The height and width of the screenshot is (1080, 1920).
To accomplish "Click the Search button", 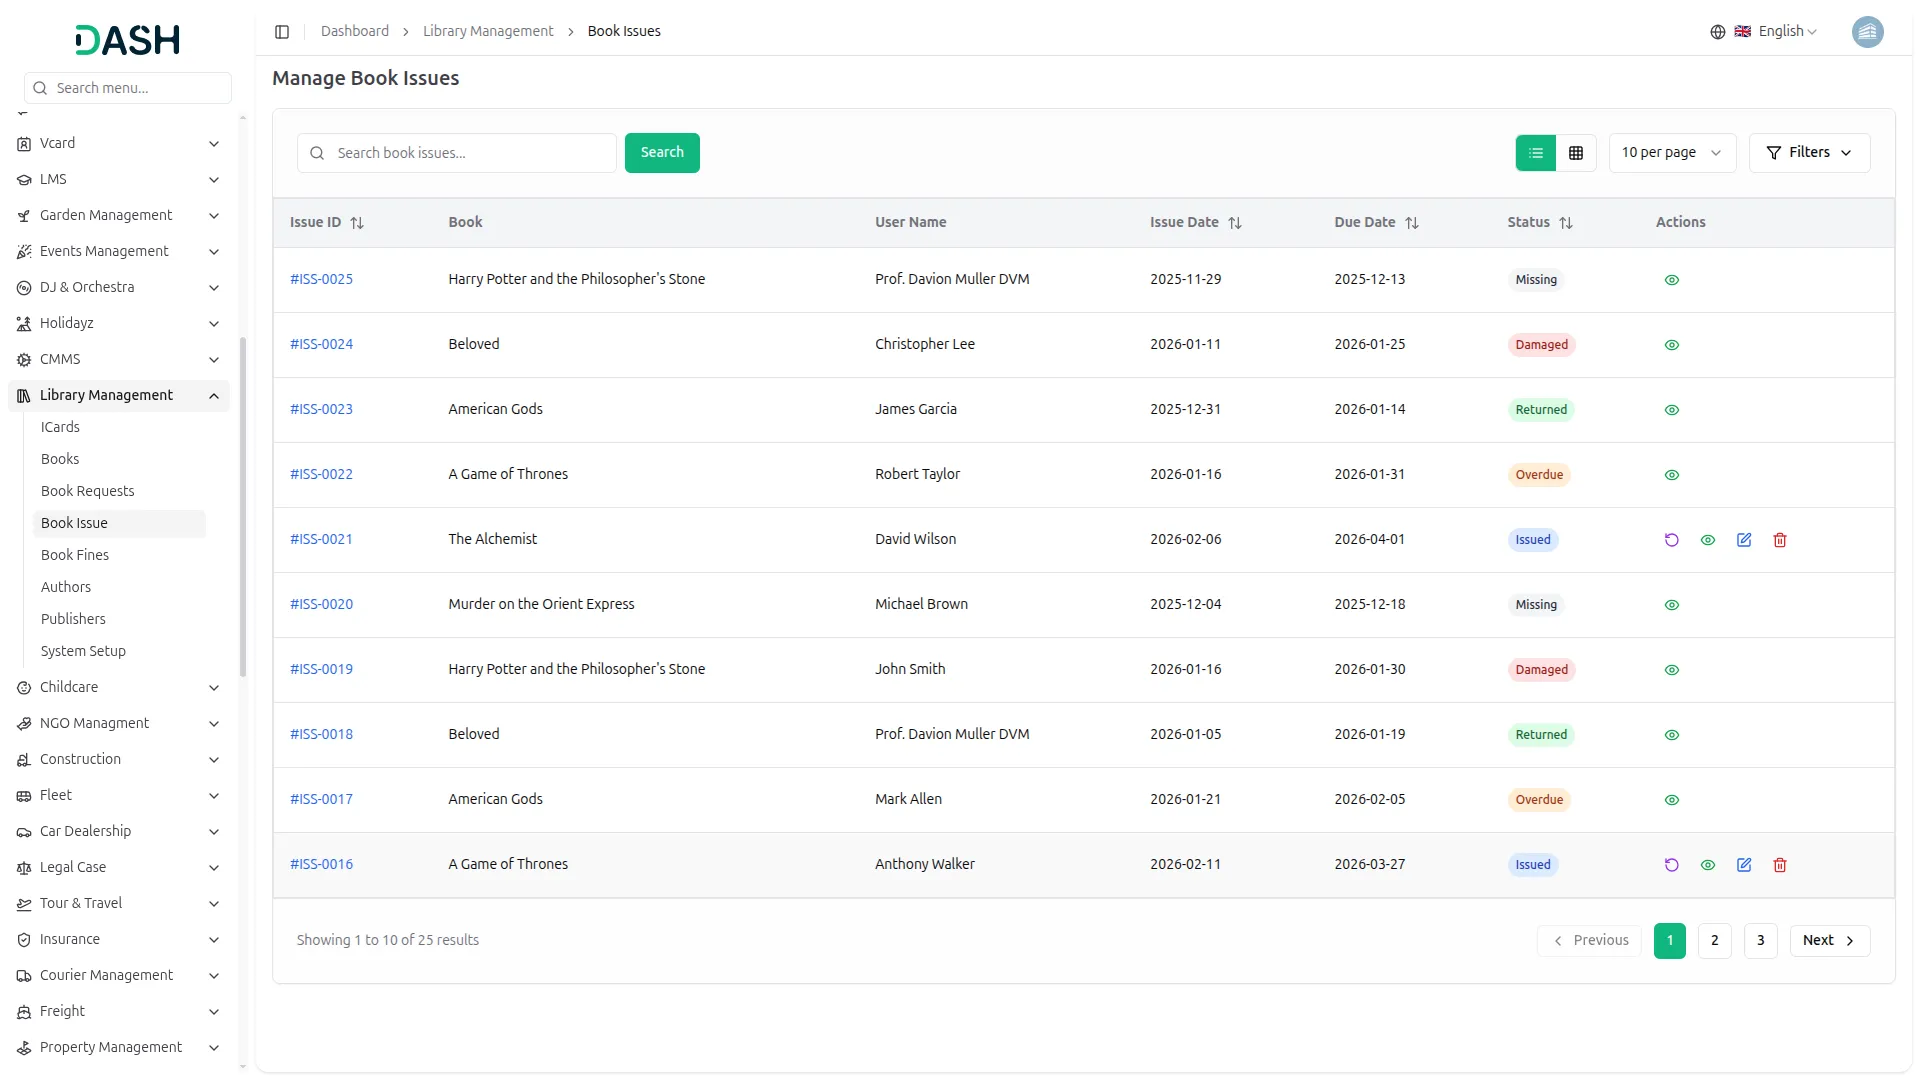I will coord(662,152).
